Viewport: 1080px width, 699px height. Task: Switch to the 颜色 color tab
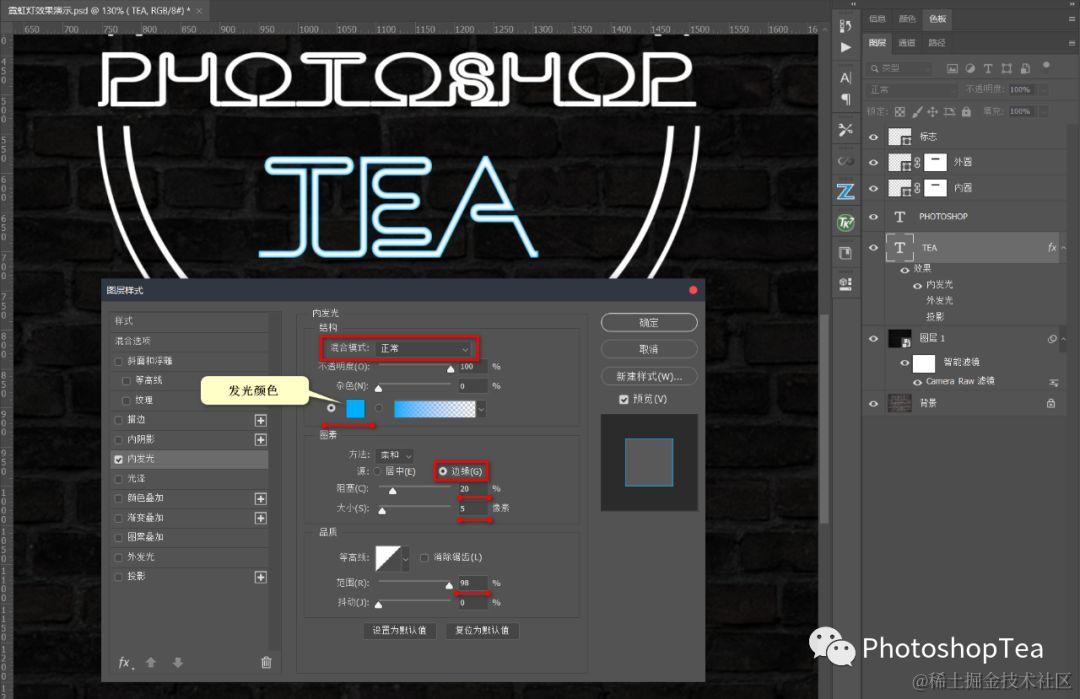coord(907,19)
